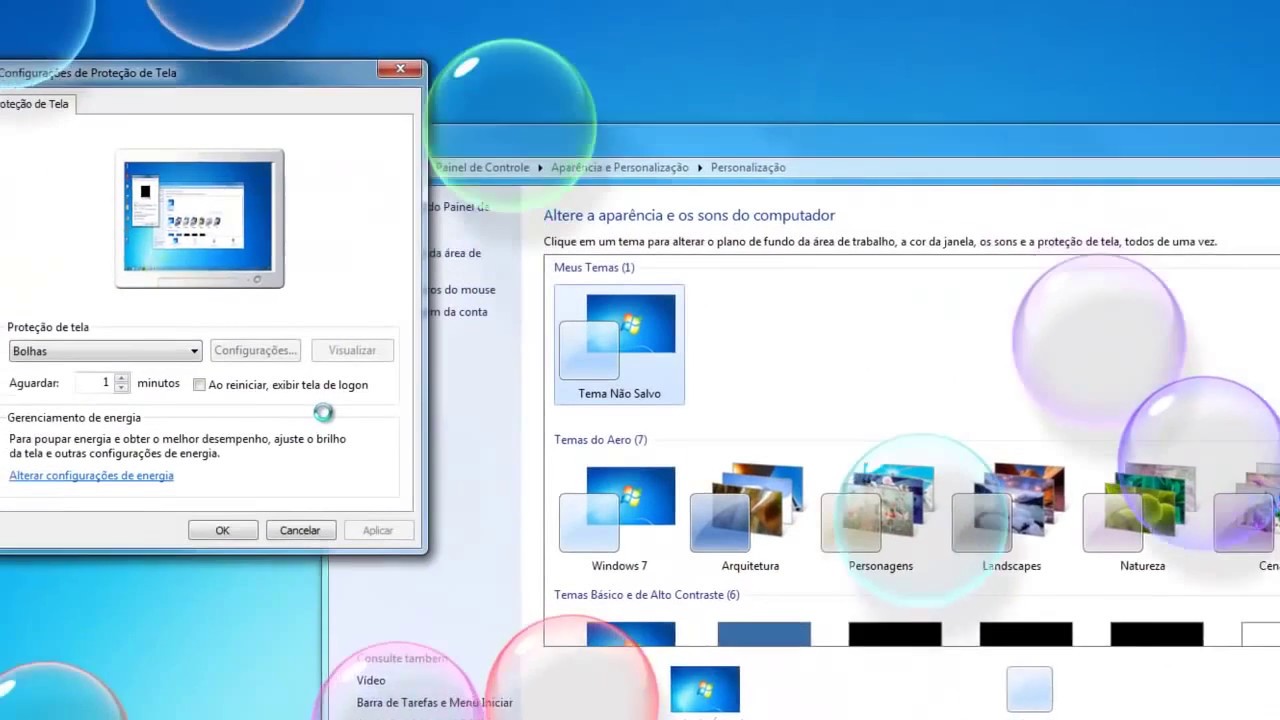Screen dimensions: 1280x720
Task: Open the Vídeo link in sidebar
Action: point(371,681)
